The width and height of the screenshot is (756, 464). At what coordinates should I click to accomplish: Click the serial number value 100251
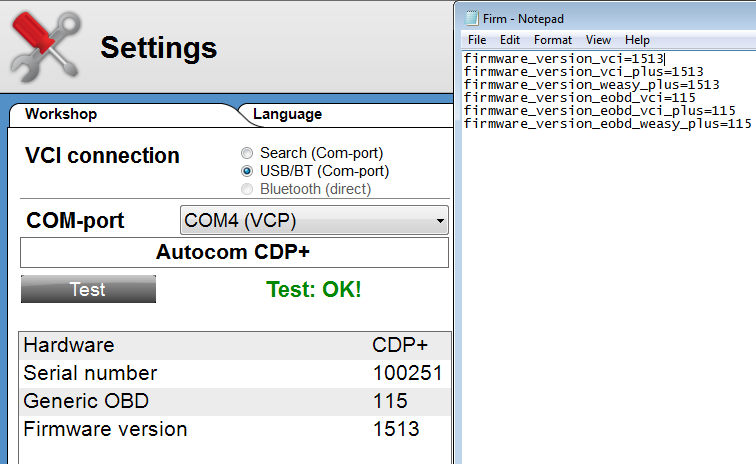407,373
